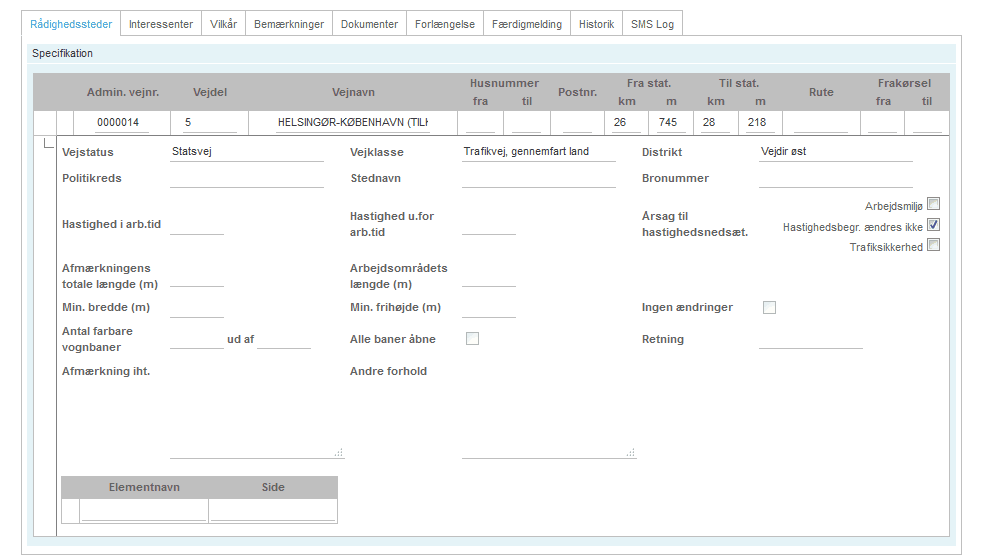Click the Elementnavn table cell
This screenshot has height=555, width=982.
point(144,511)
